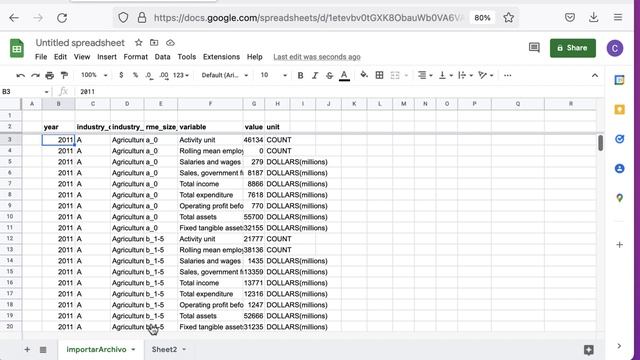Image resolution: width=640 pixels, height=360 pixels.
Task: Open the Data menu
Action: coord(162,57)
